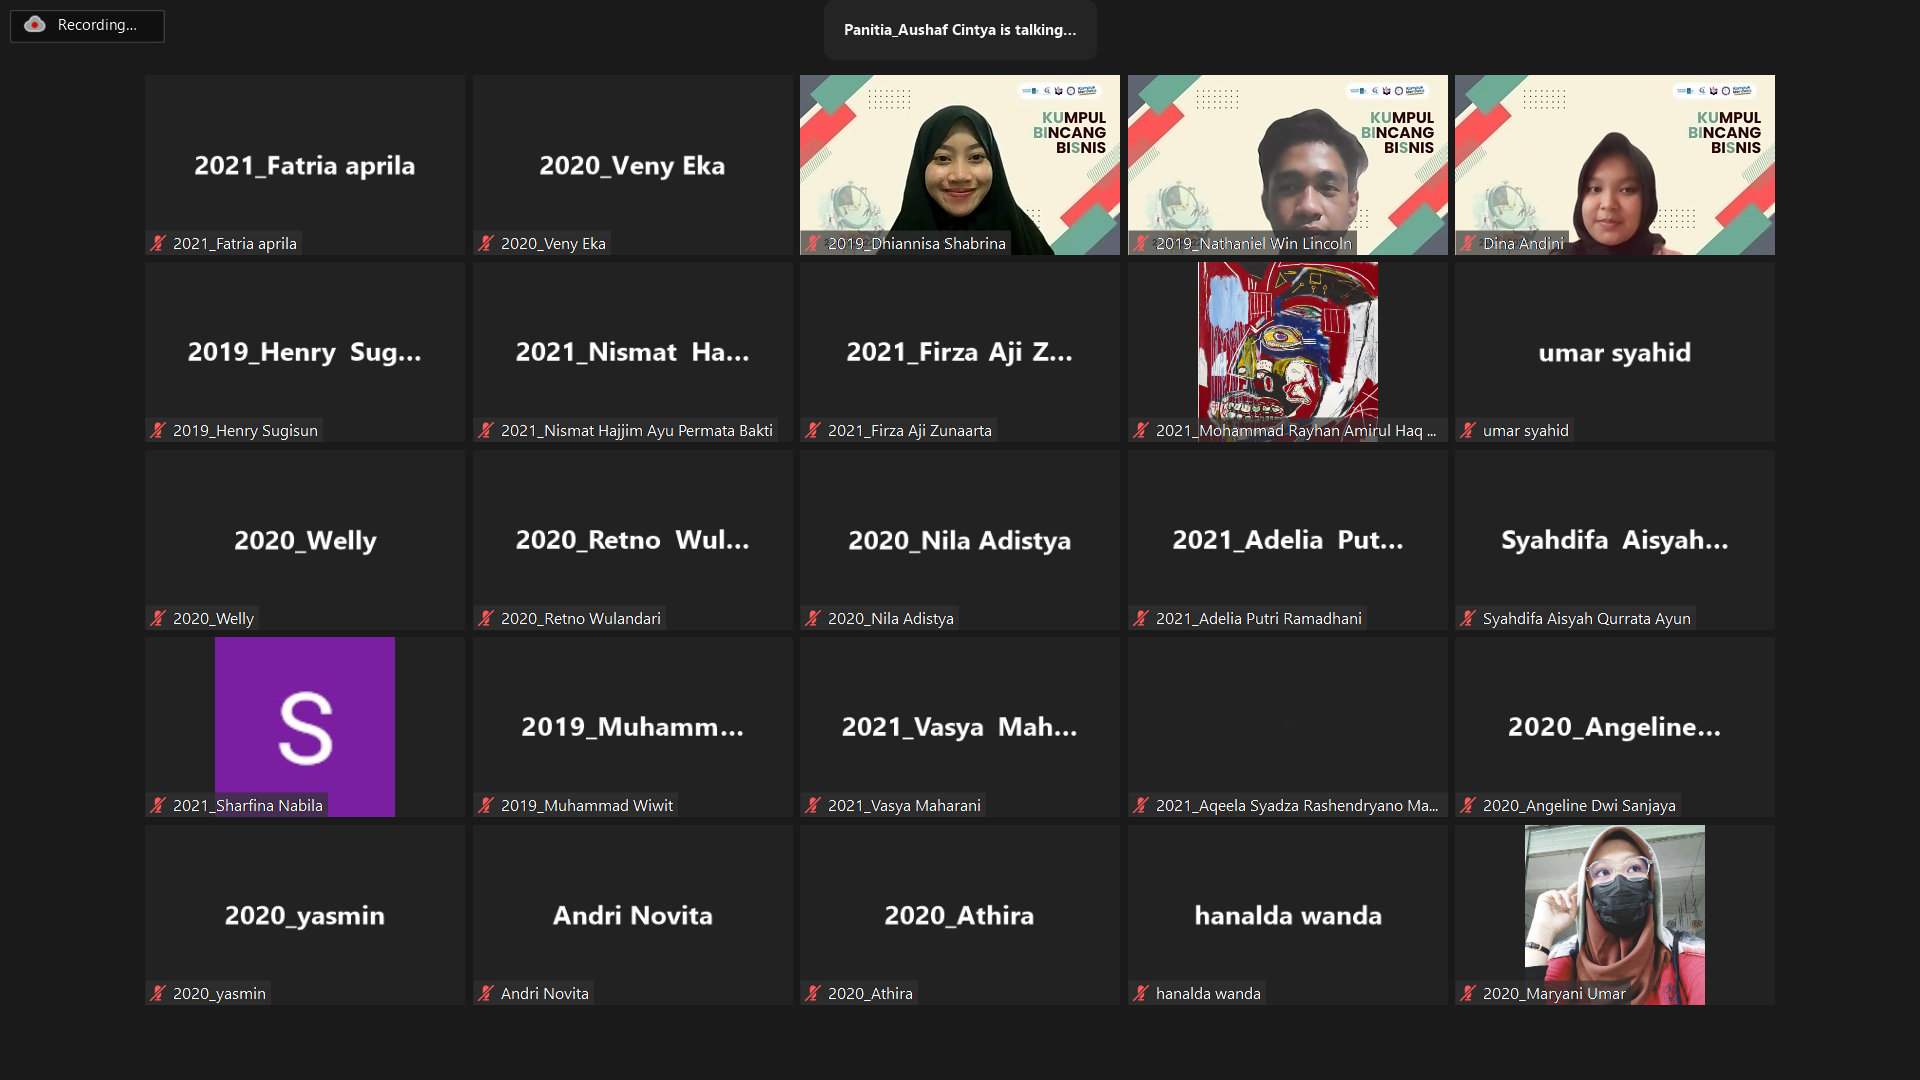
Task: Select the 2020_Angeline Dwi Sanjaya participant tile
Action: pyautogui.click(x=1614, y=725)
